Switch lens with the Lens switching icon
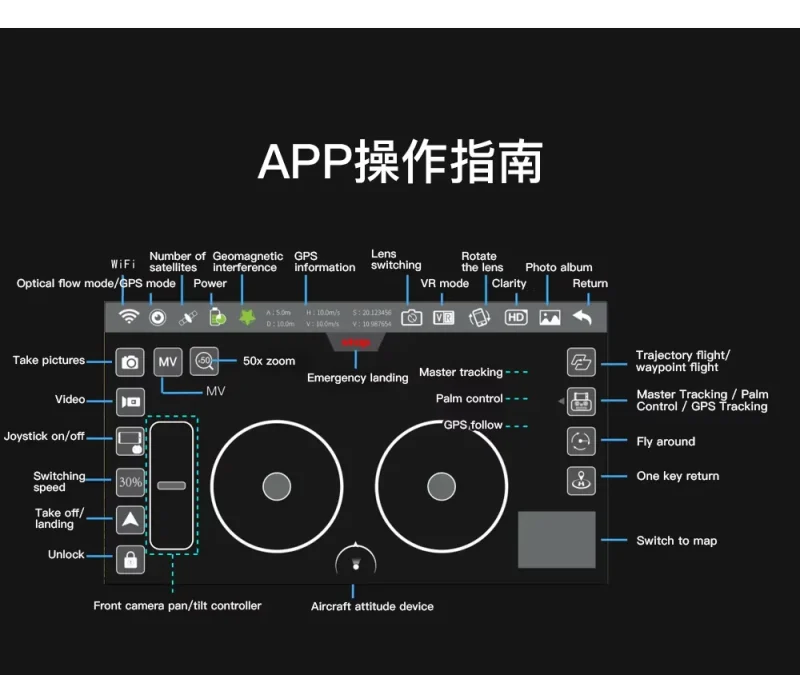This screenshot has width=800, height=675. coord(411,317)
